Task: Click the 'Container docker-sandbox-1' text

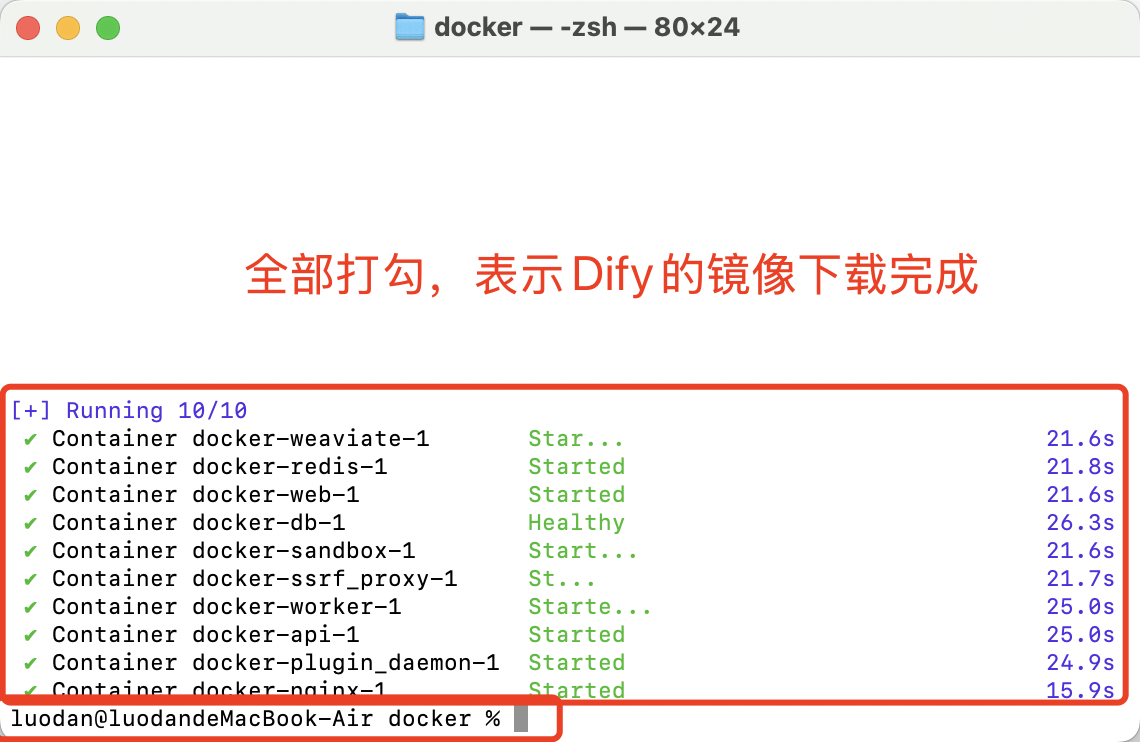Action: [233, 551]
